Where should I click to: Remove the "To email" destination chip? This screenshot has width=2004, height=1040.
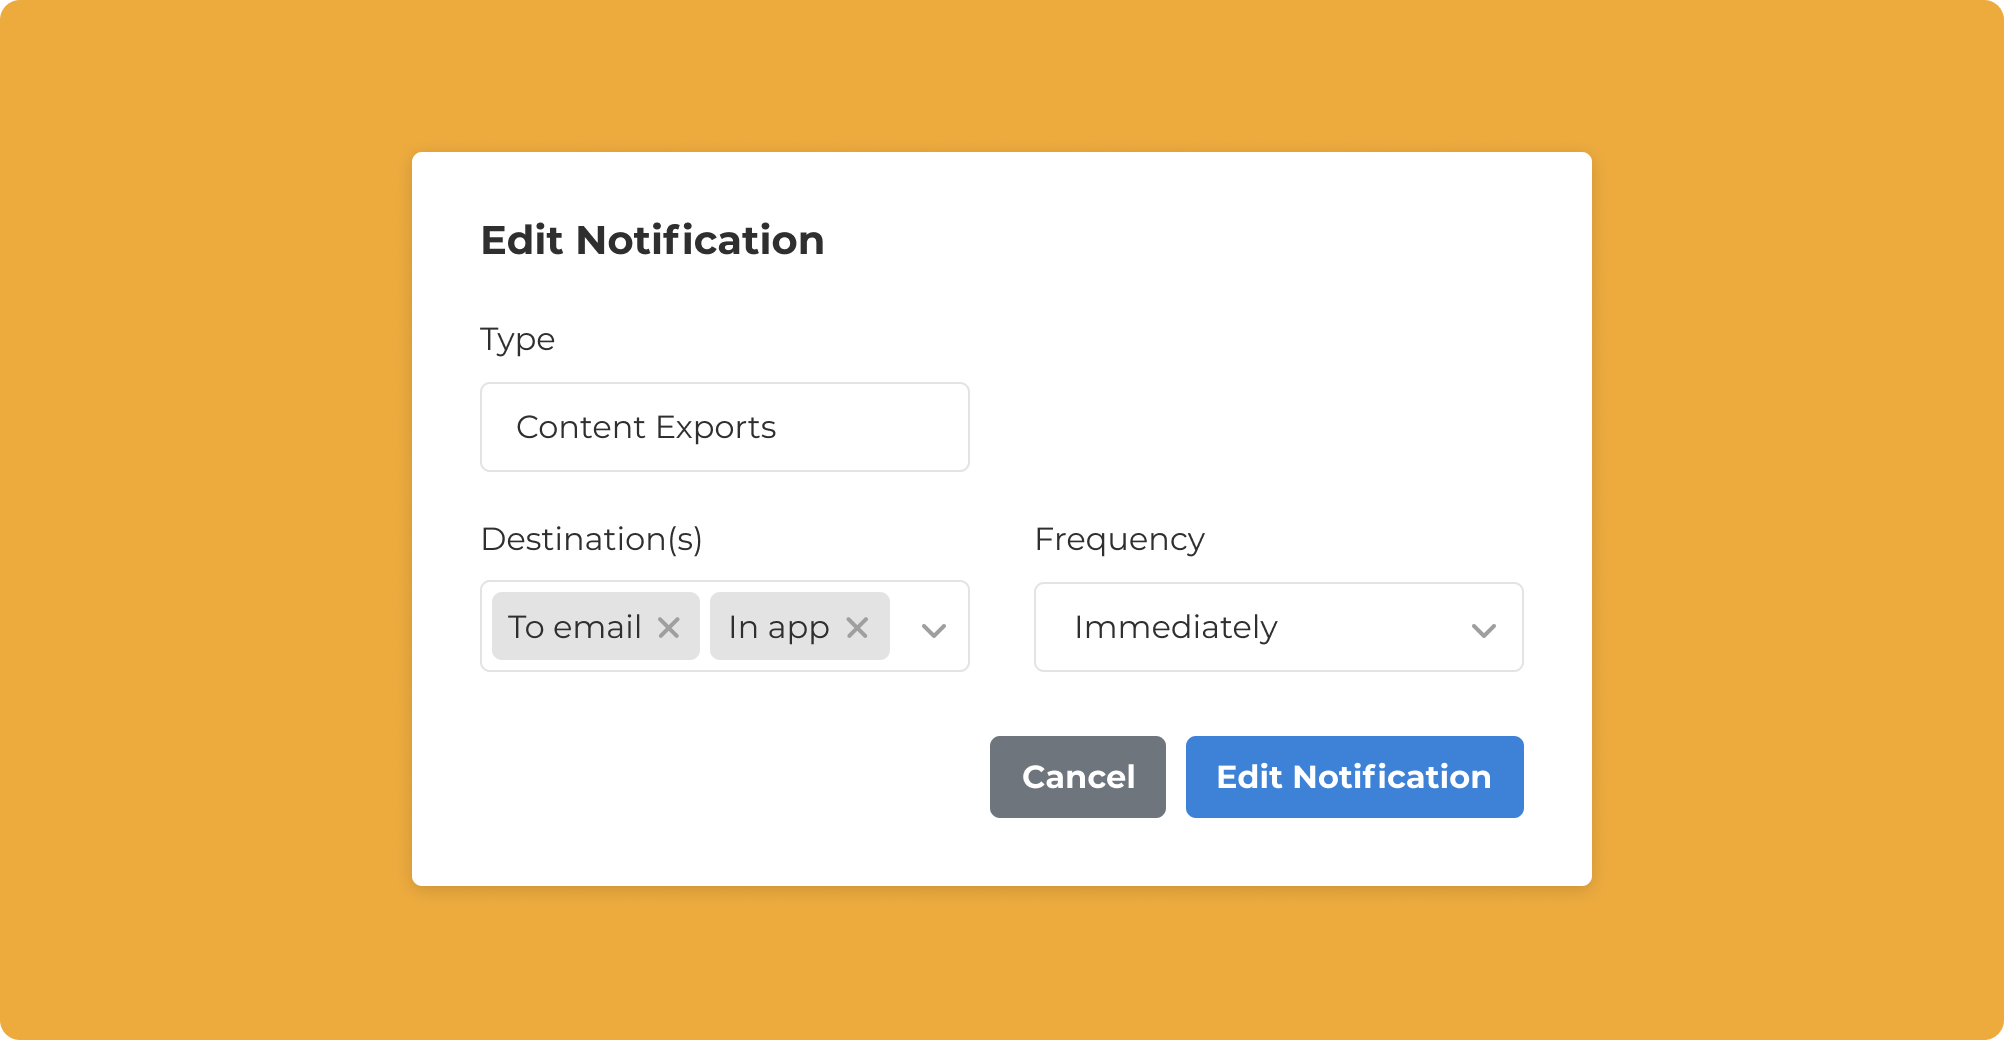pos(669,627)
